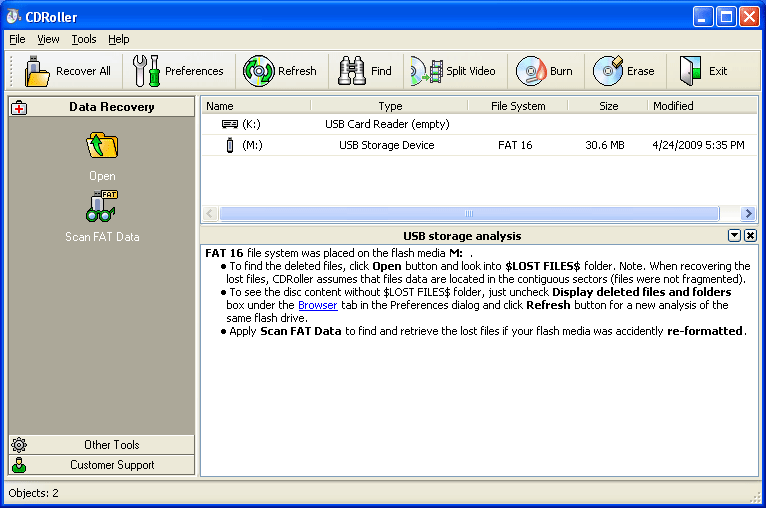Close the USB storage analysis pane
Image resolution: width=766 pixels, height=508 pixels.
tap(750, 236)
